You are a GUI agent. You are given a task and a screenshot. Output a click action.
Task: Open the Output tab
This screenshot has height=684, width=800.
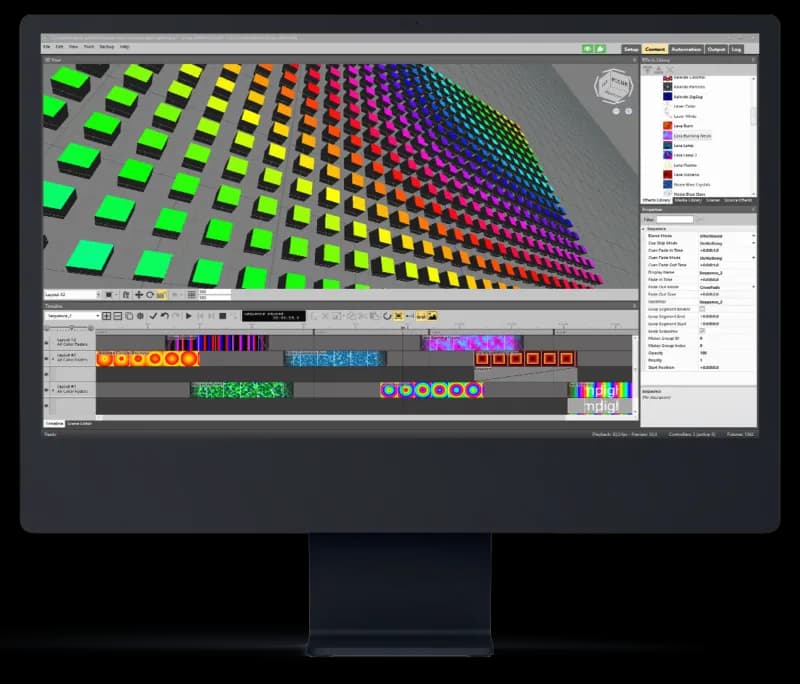click(x=716, y=49)
